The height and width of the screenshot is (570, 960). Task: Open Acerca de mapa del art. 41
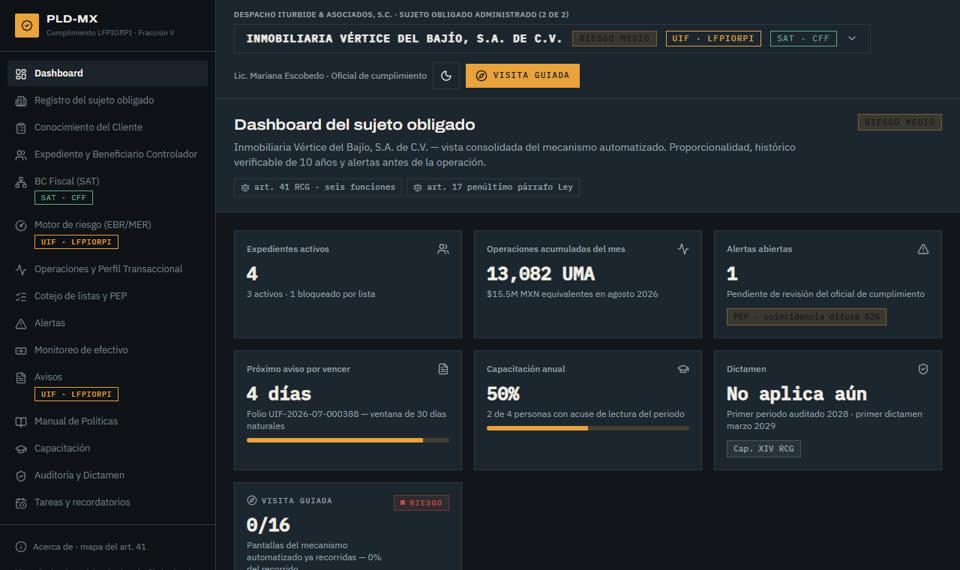[89, 547]
